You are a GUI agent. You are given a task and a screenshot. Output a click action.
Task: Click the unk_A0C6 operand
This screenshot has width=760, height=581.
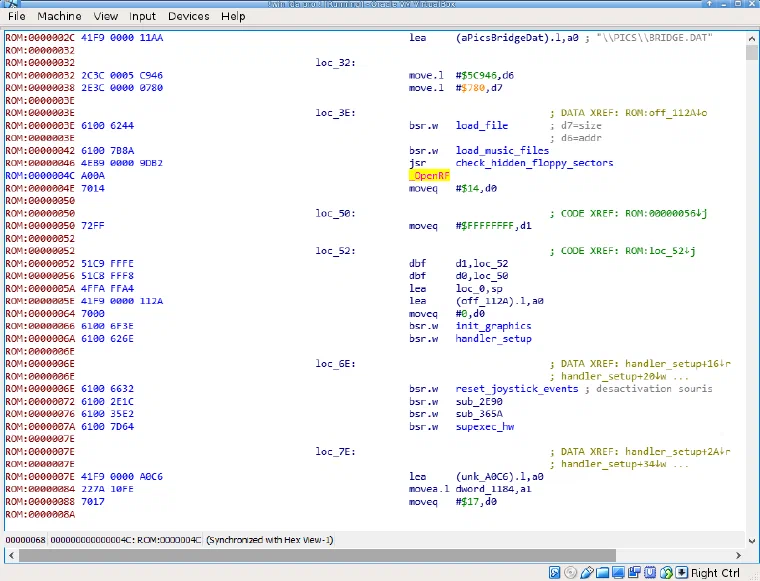click(x=499, y=476)
